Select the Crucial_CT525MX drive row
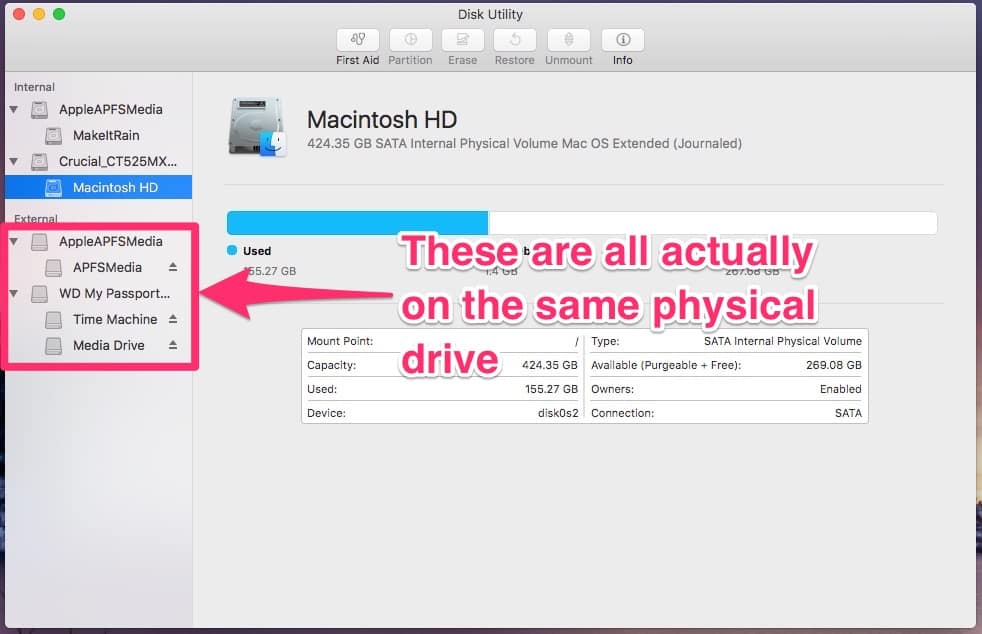The height and width of the screenshot is (634, 982). click(x=98, y=162)
